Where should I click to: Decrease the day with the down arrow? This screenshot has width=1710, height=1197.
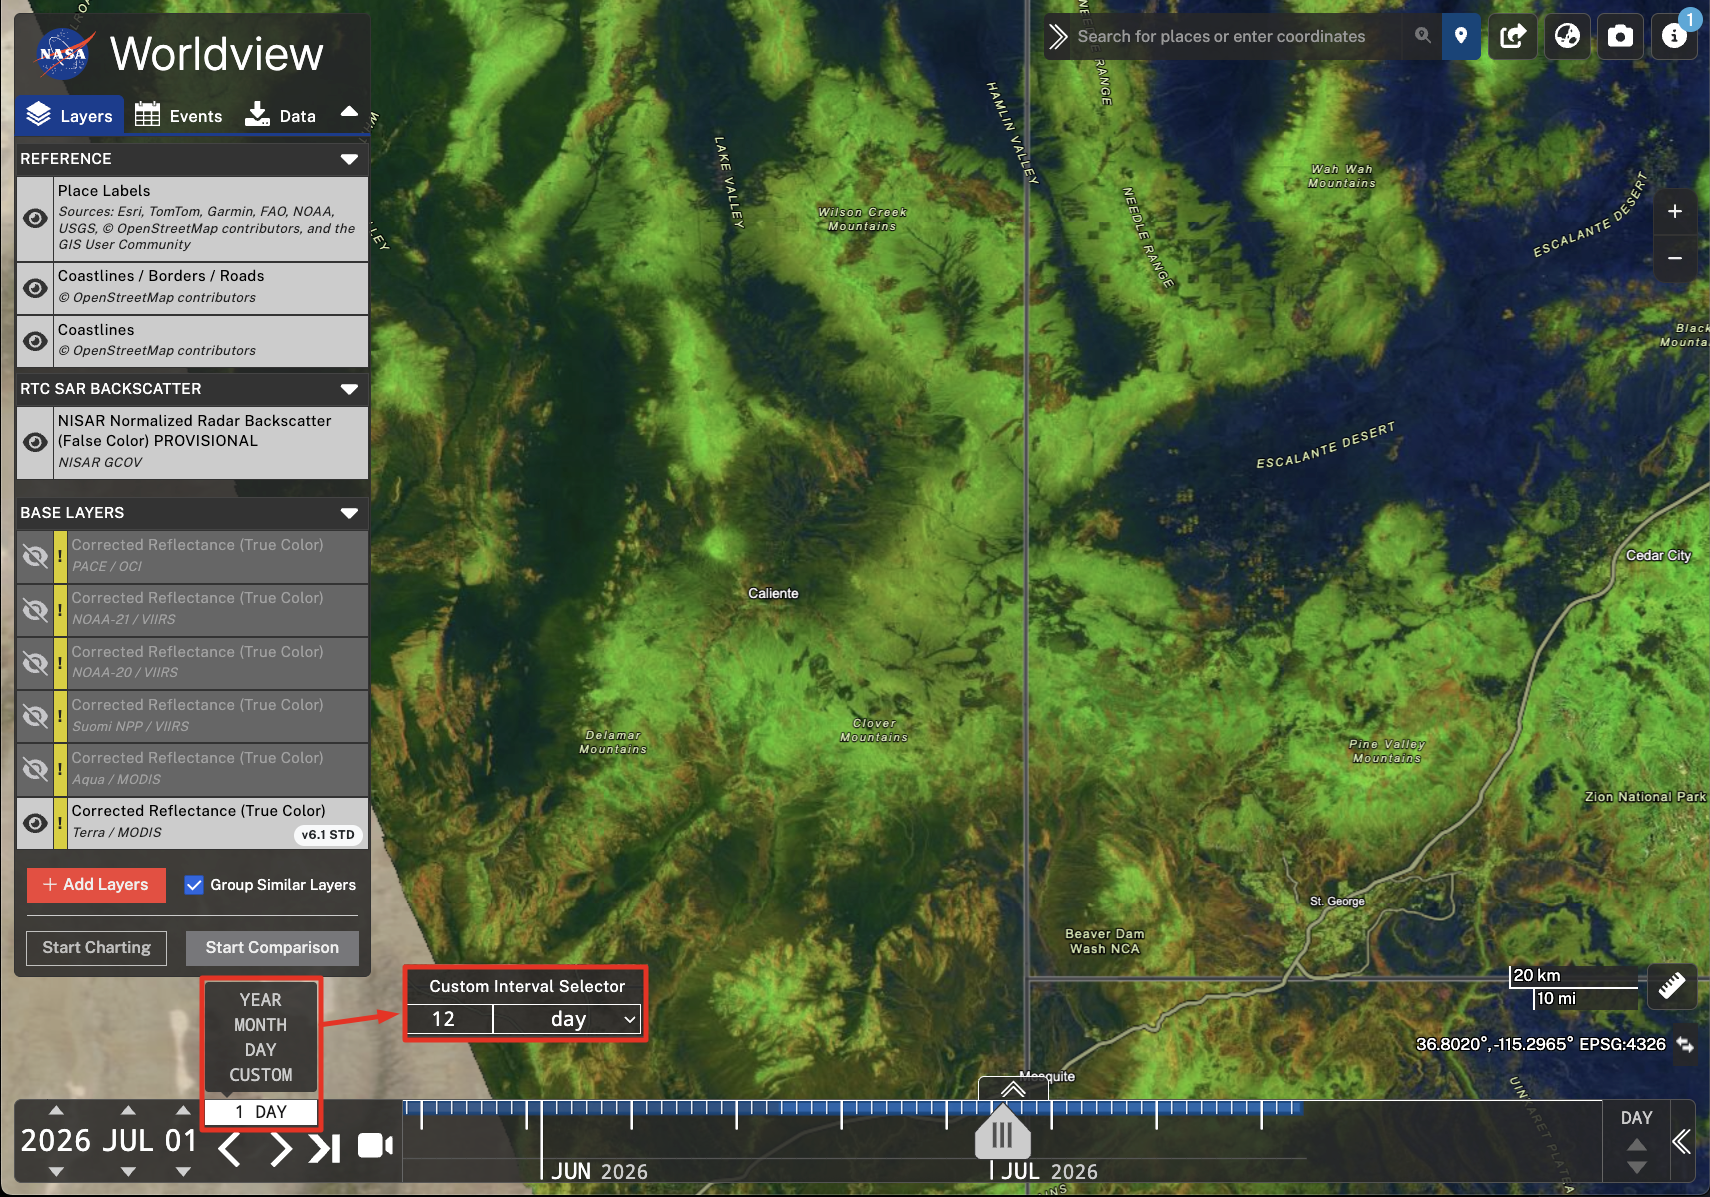click(x=182, y=1171)
